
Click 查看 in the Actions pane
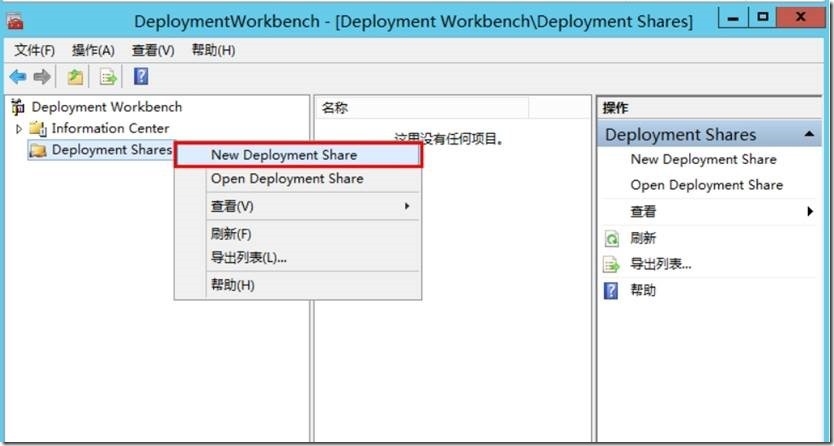[643, 212]
